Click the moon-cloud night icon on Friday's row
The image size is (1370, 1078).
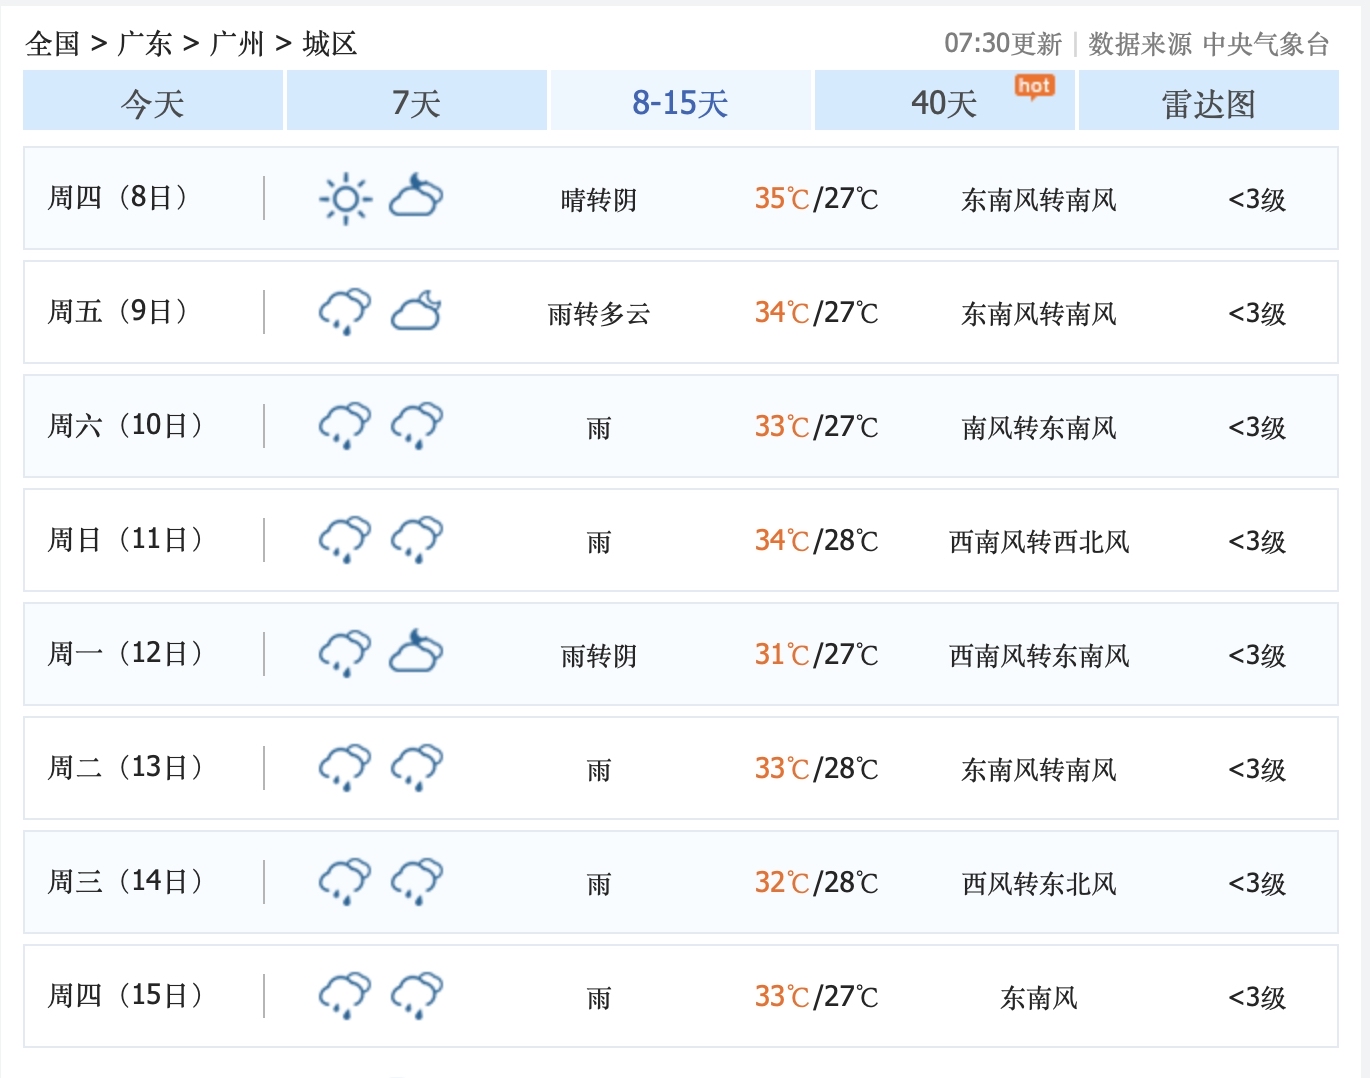tap(416, 312)
